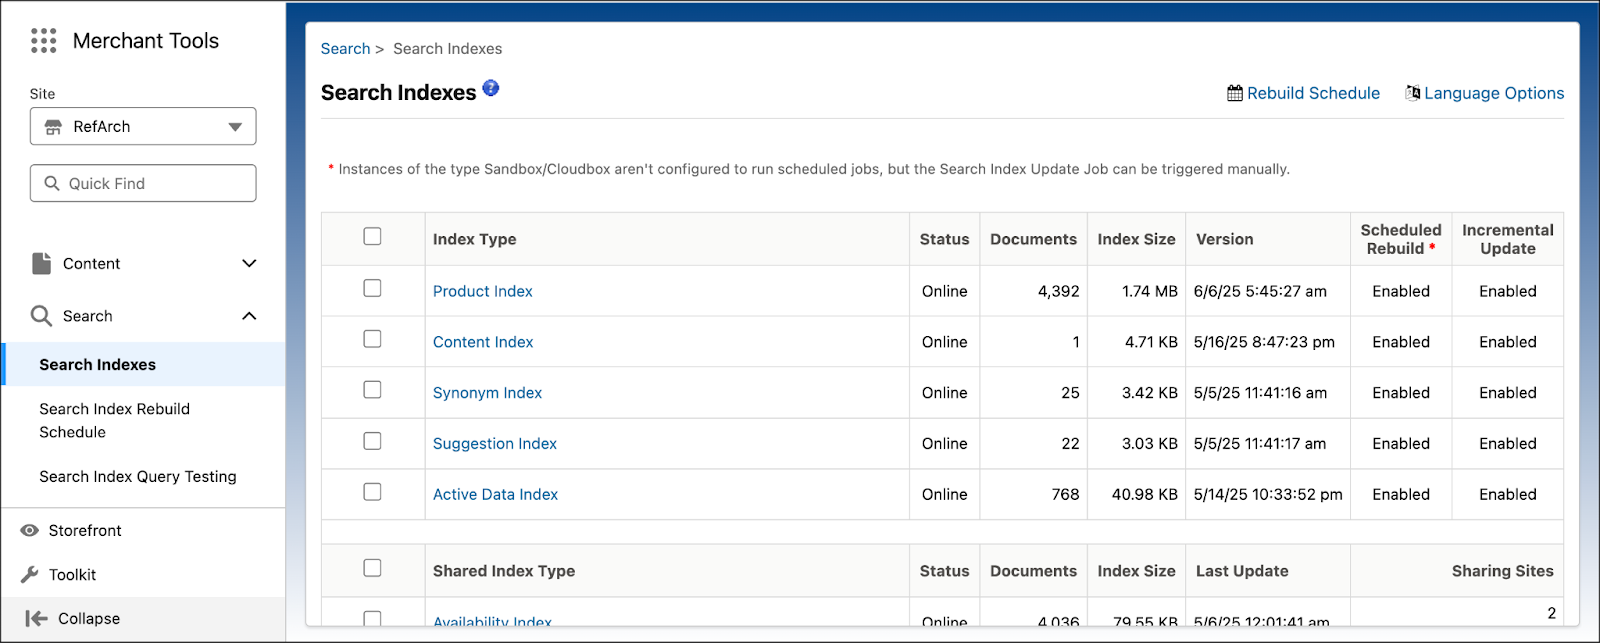This screenshot has width=1600, height=643.
Task: Open the Active Data Index link
Action: point(495,494)
